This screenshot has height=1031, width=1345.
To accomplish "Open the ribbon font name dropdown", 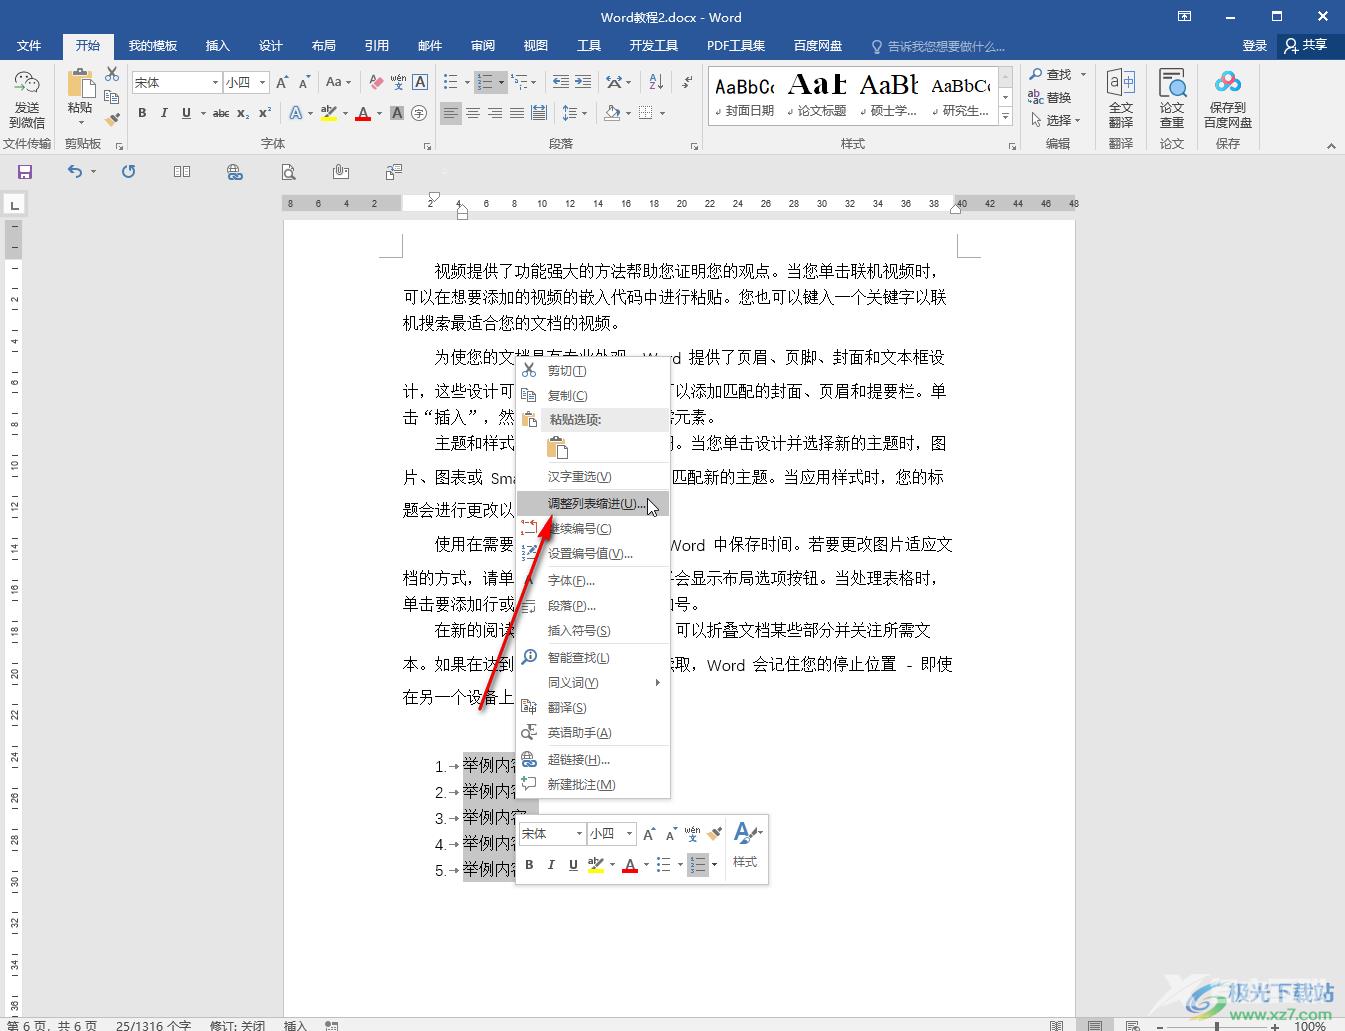I will (215, 82).
